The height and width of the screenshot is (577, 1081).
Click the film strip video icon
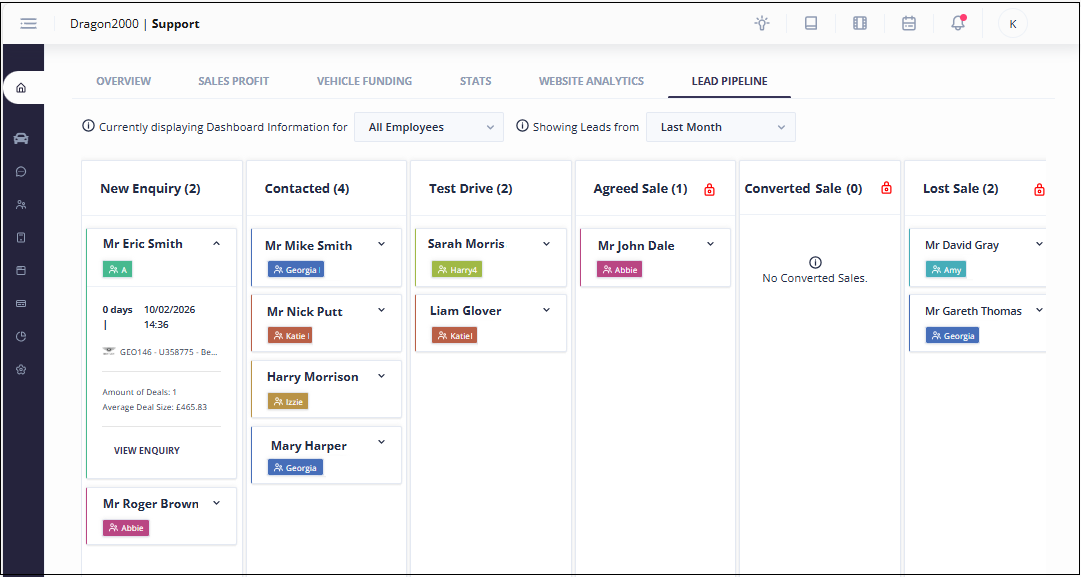[860, 24]
